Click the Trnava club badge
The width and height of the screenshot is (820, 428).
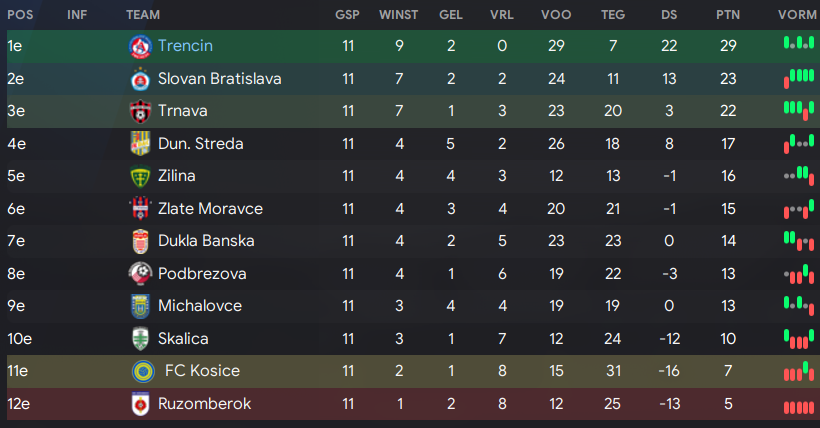[x=140, y=111]
